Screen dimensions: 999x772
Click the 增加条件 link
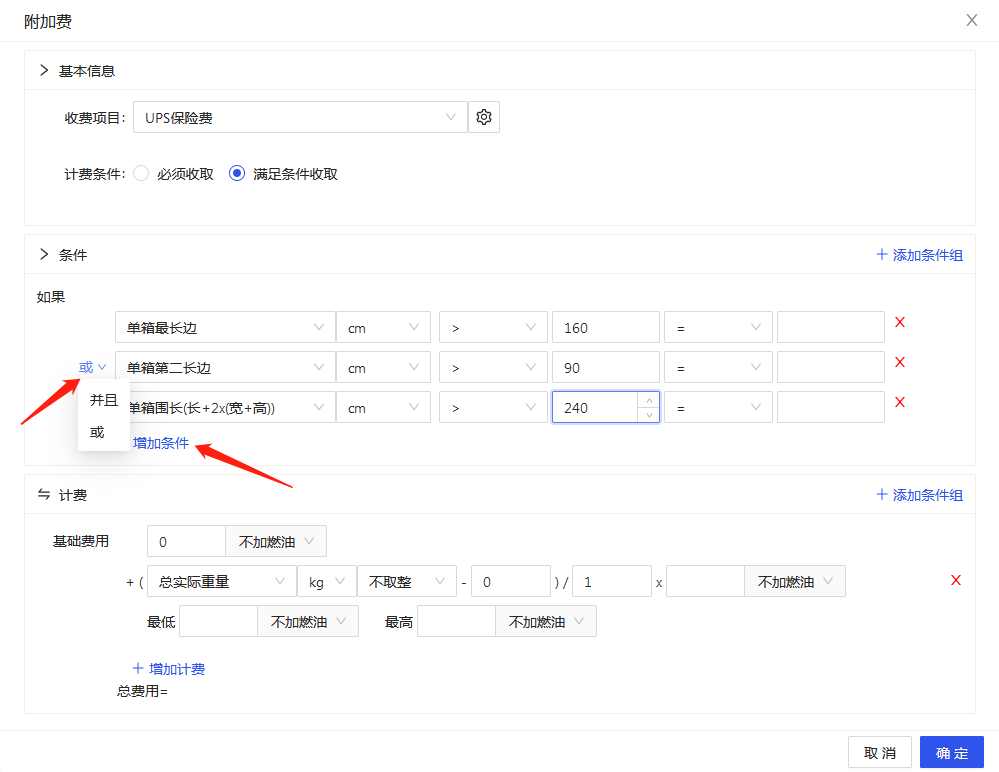tap(161, 443)
